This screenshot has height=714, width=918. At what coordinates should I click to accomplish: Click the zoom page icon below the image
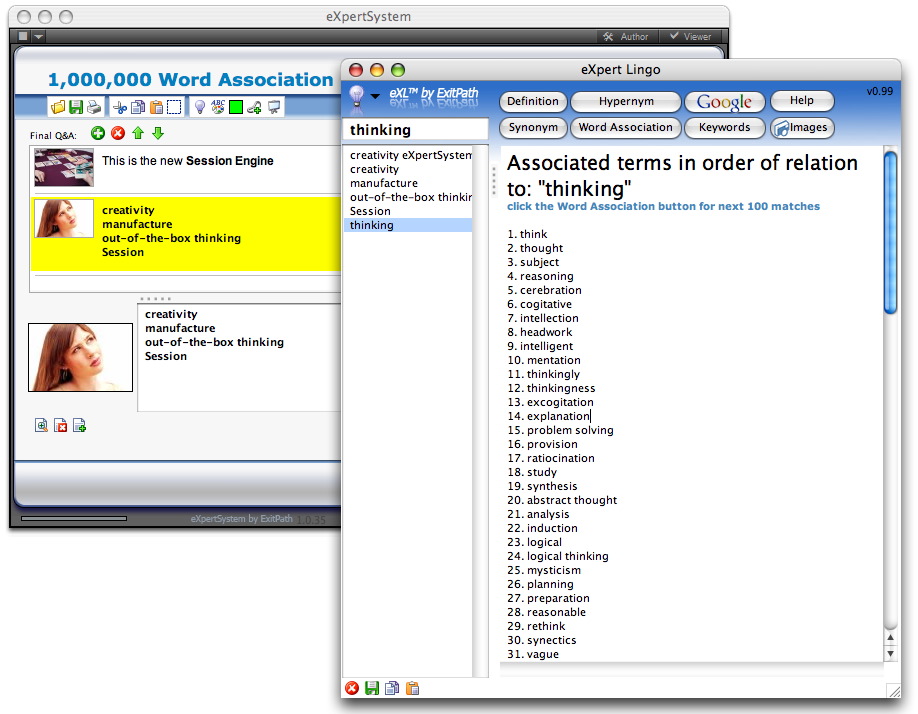pos(41,425)
